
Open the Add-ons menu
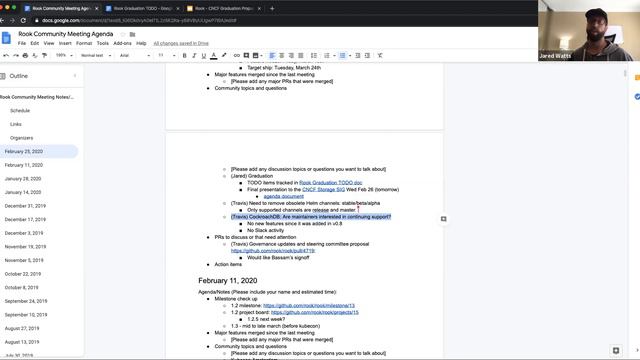122,43
